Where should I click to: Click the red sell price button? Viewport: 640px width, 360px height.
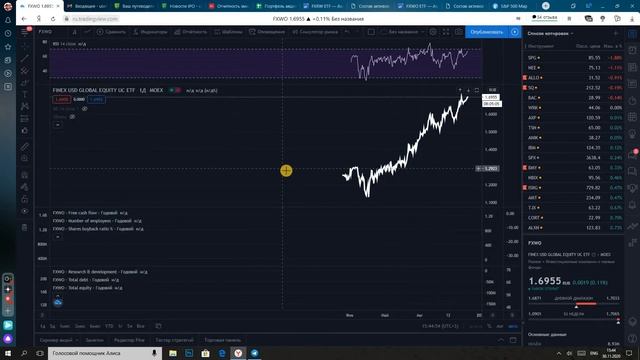62,100
